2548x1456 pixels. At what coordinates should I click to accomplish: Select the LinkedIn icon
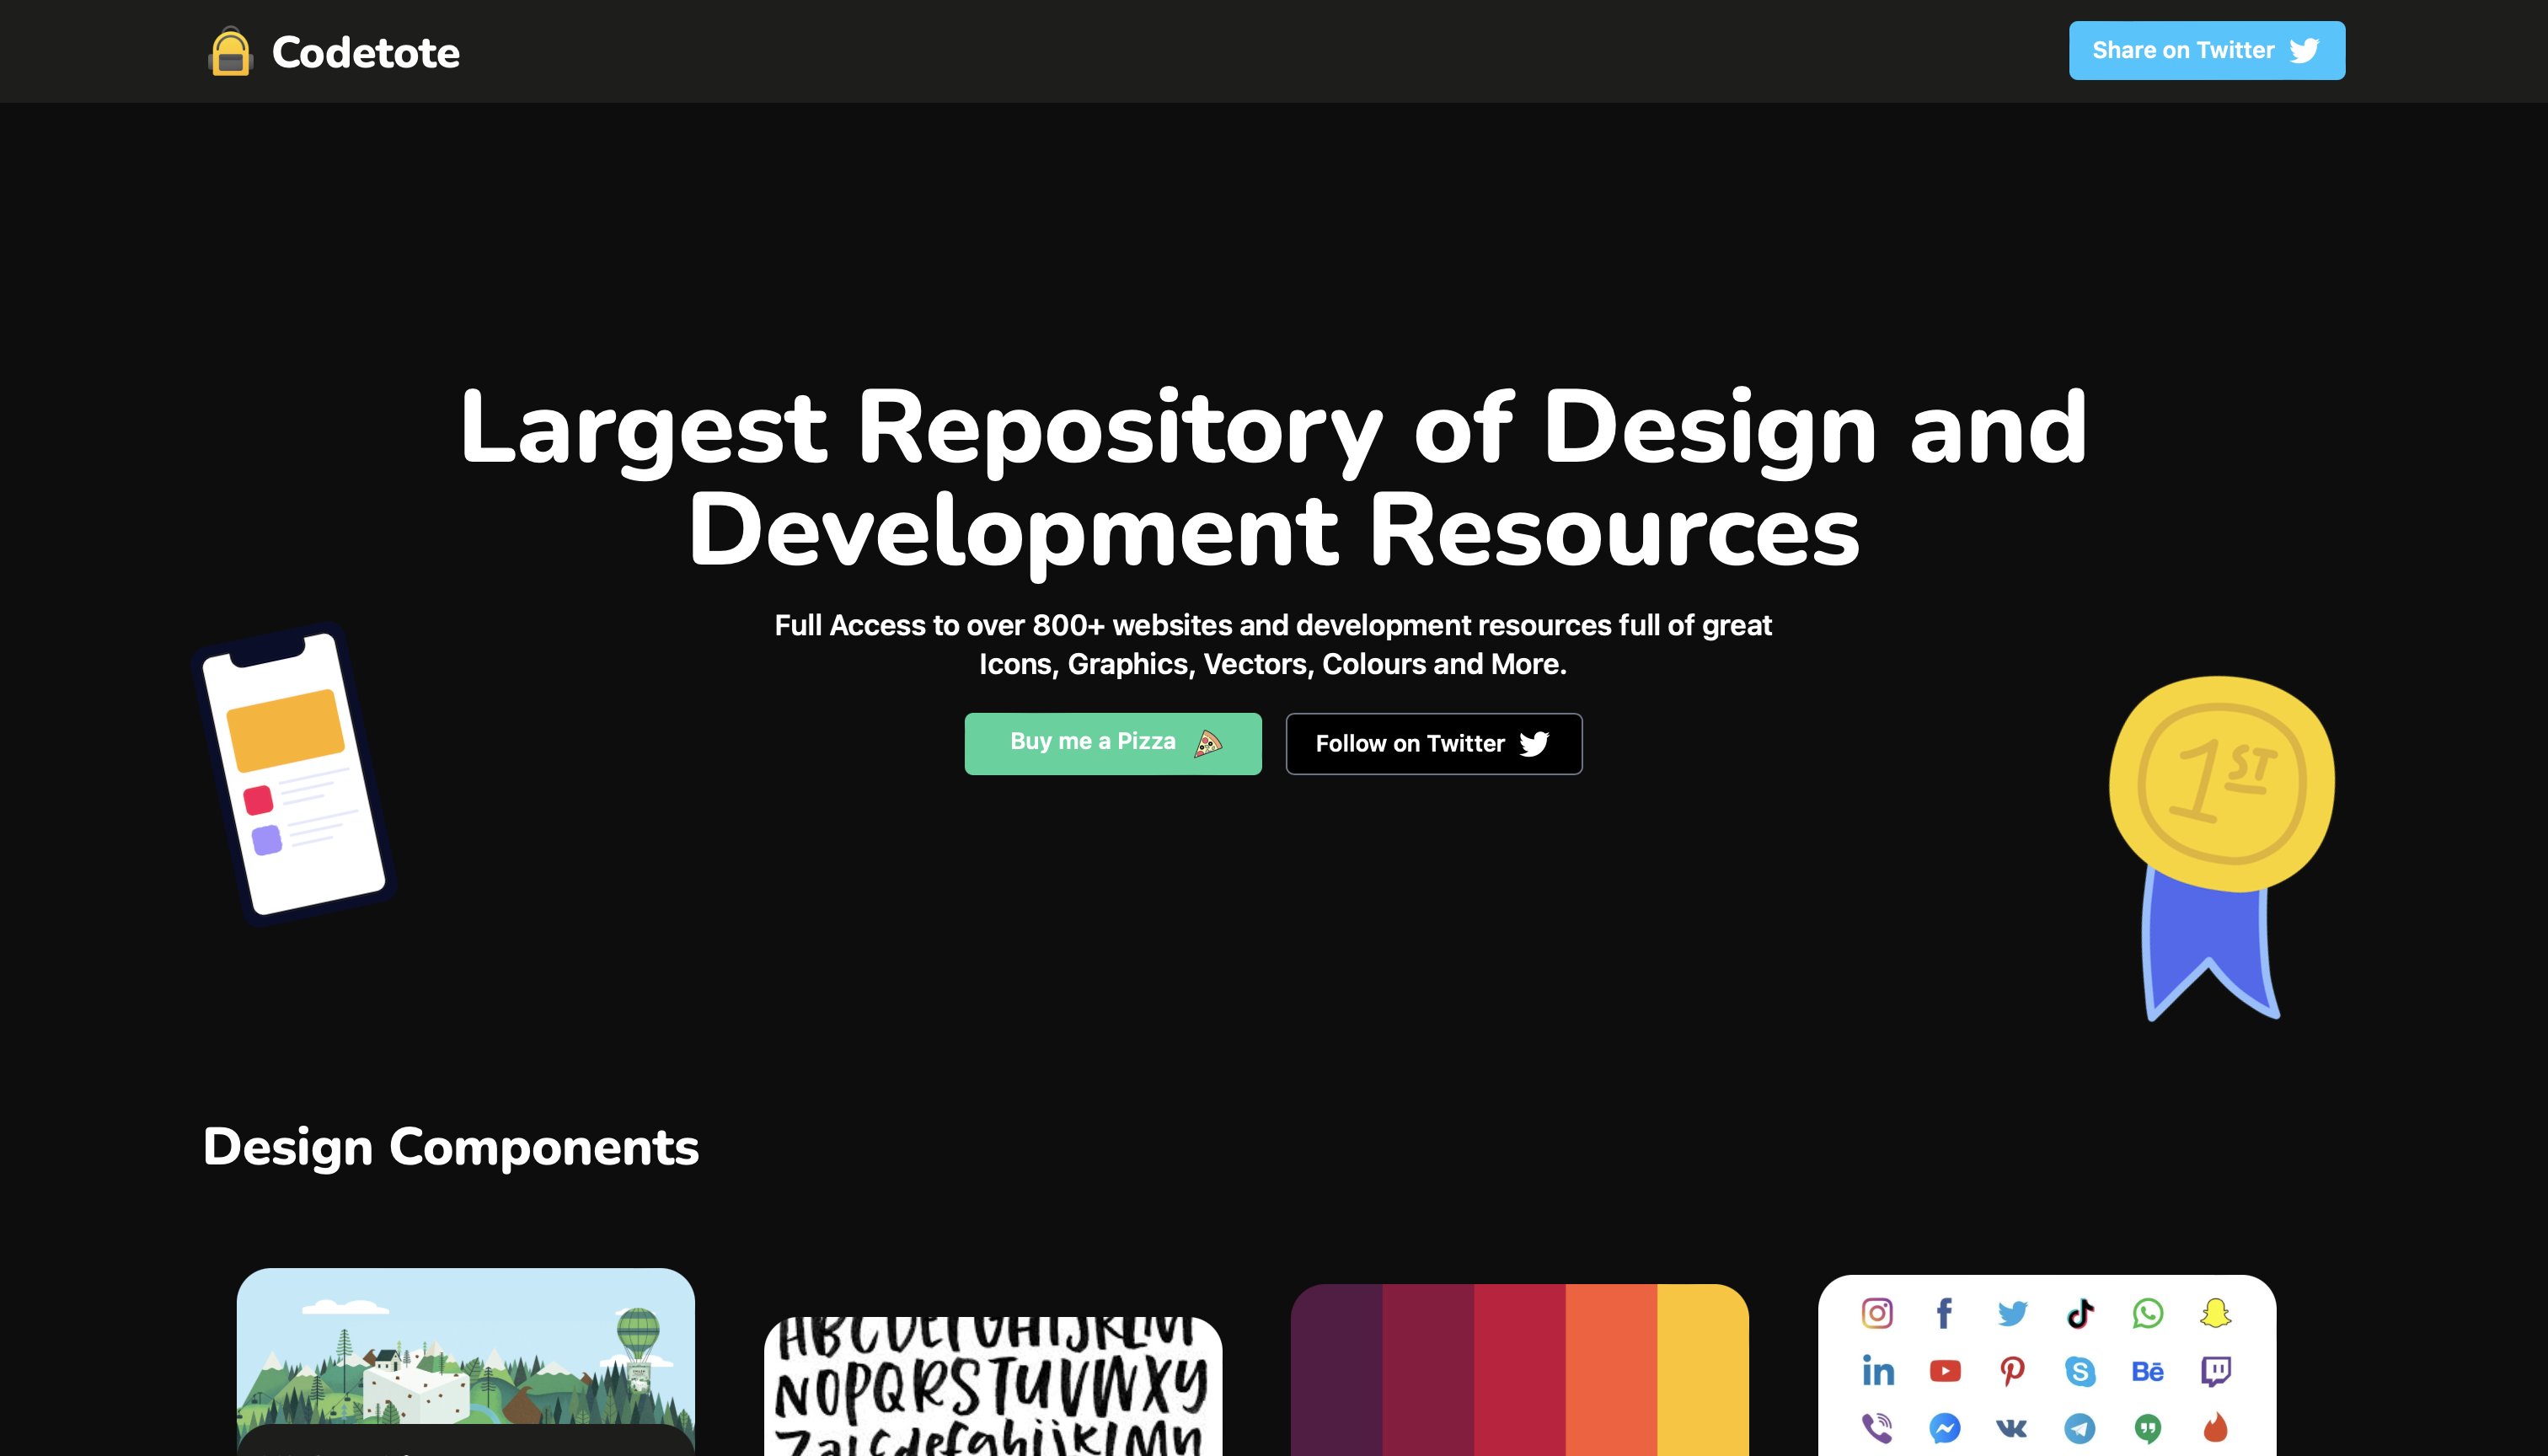click(x=1877, y=1371)
